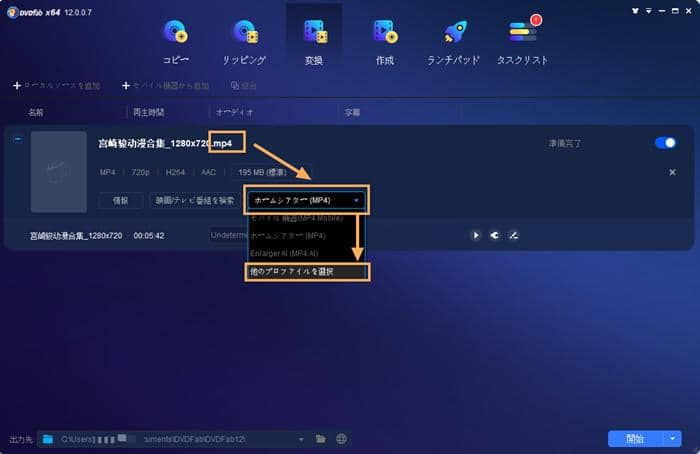Open the ランチパッド launchpad rocket
Screen dimensions: 700x454
coord(453,42)
